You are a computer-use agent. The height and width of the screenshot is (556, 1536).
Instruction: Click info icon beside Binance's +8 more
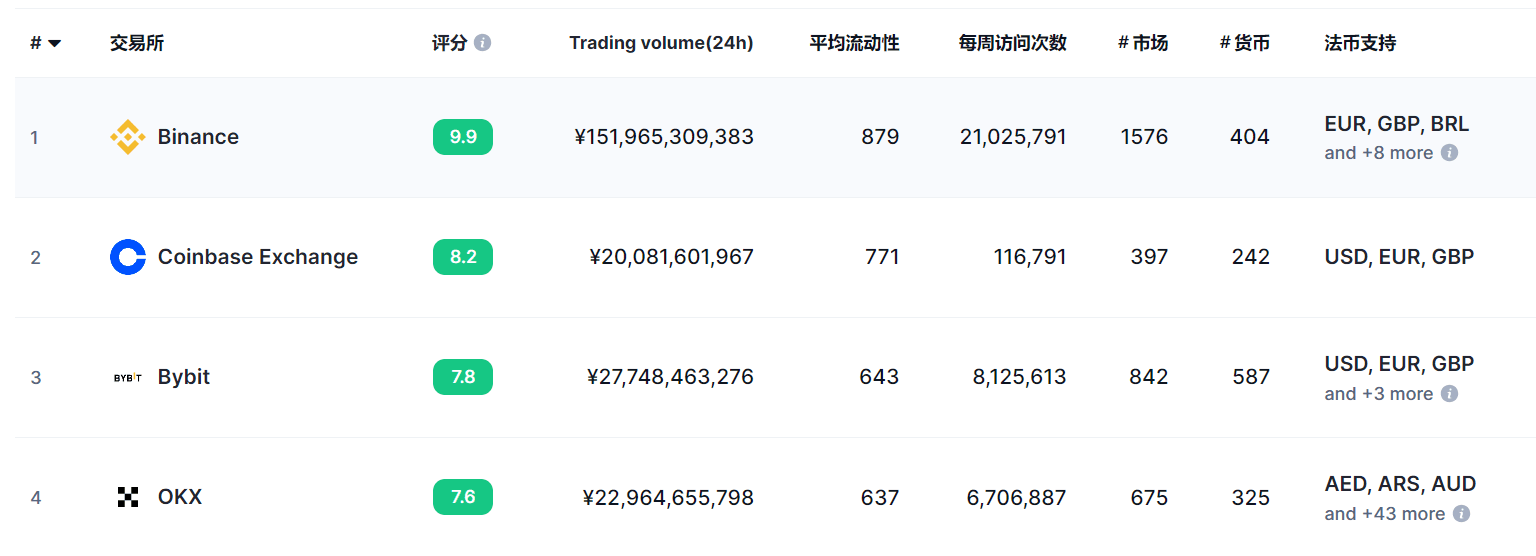pos(1449,153)
